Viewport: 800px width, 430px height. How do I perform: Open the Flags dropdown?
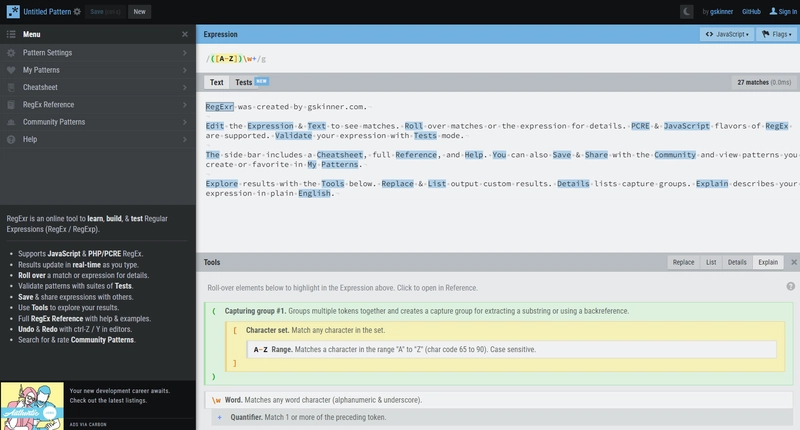point(777,34)
